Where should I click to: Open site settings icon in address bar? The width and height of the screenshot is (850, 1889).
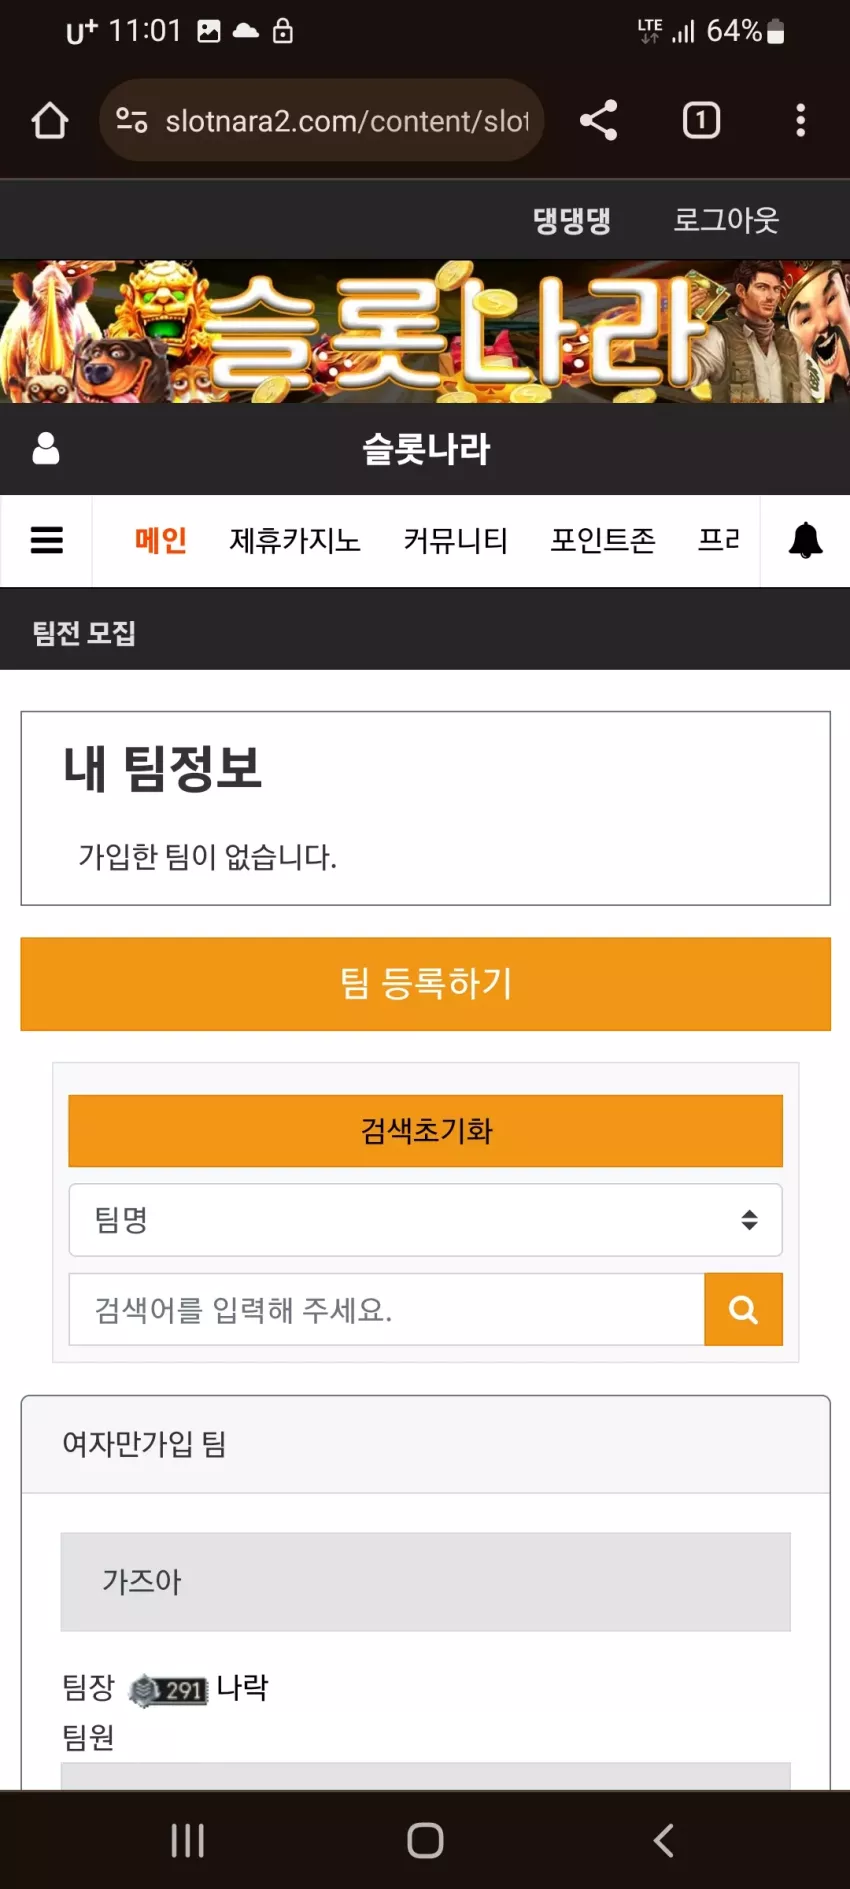[x=132, y=121]
